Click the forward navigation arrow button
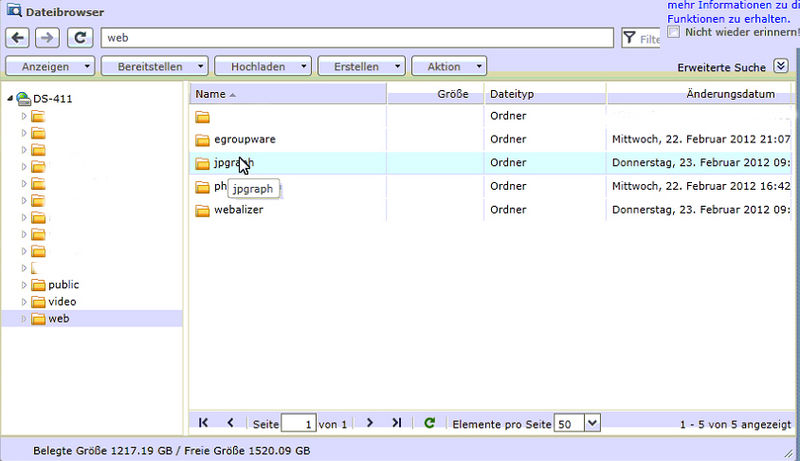 47,39
